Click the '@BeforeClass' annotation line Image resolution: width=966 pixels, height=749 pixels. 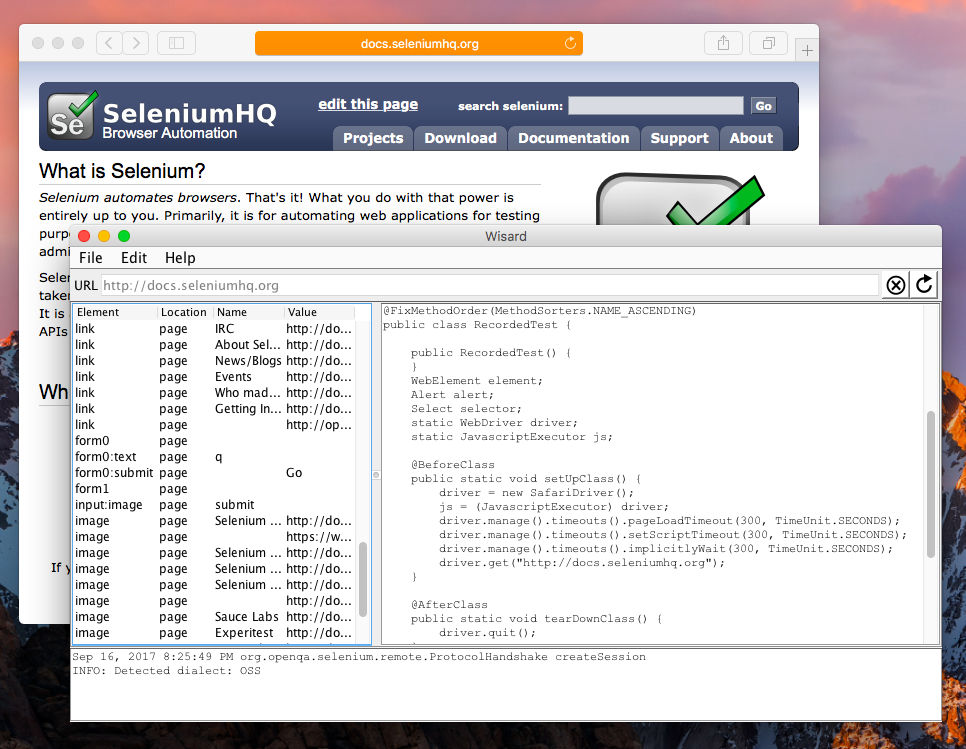pos(452,465)
